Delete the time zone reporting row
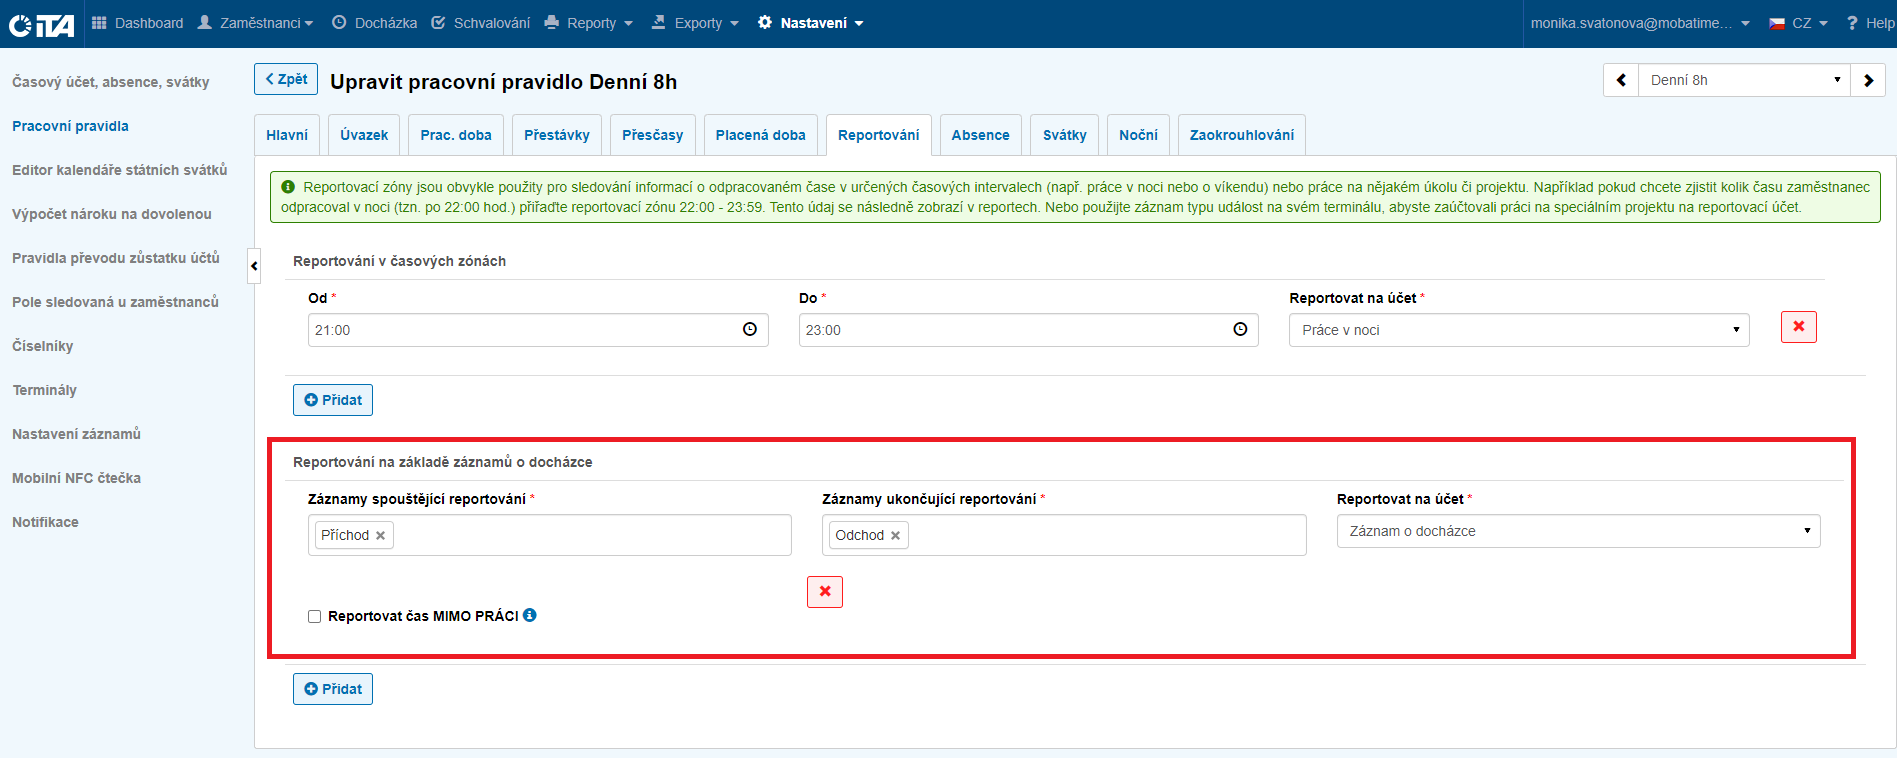The height and width of the screenshot is (758, 1897). point(1798,327)
